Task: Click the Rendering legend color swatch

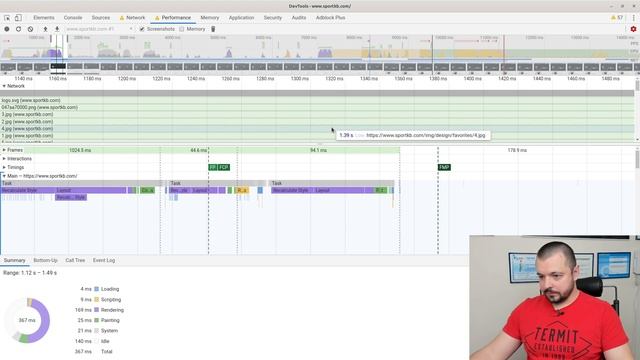Action: [x=97, y=310]
